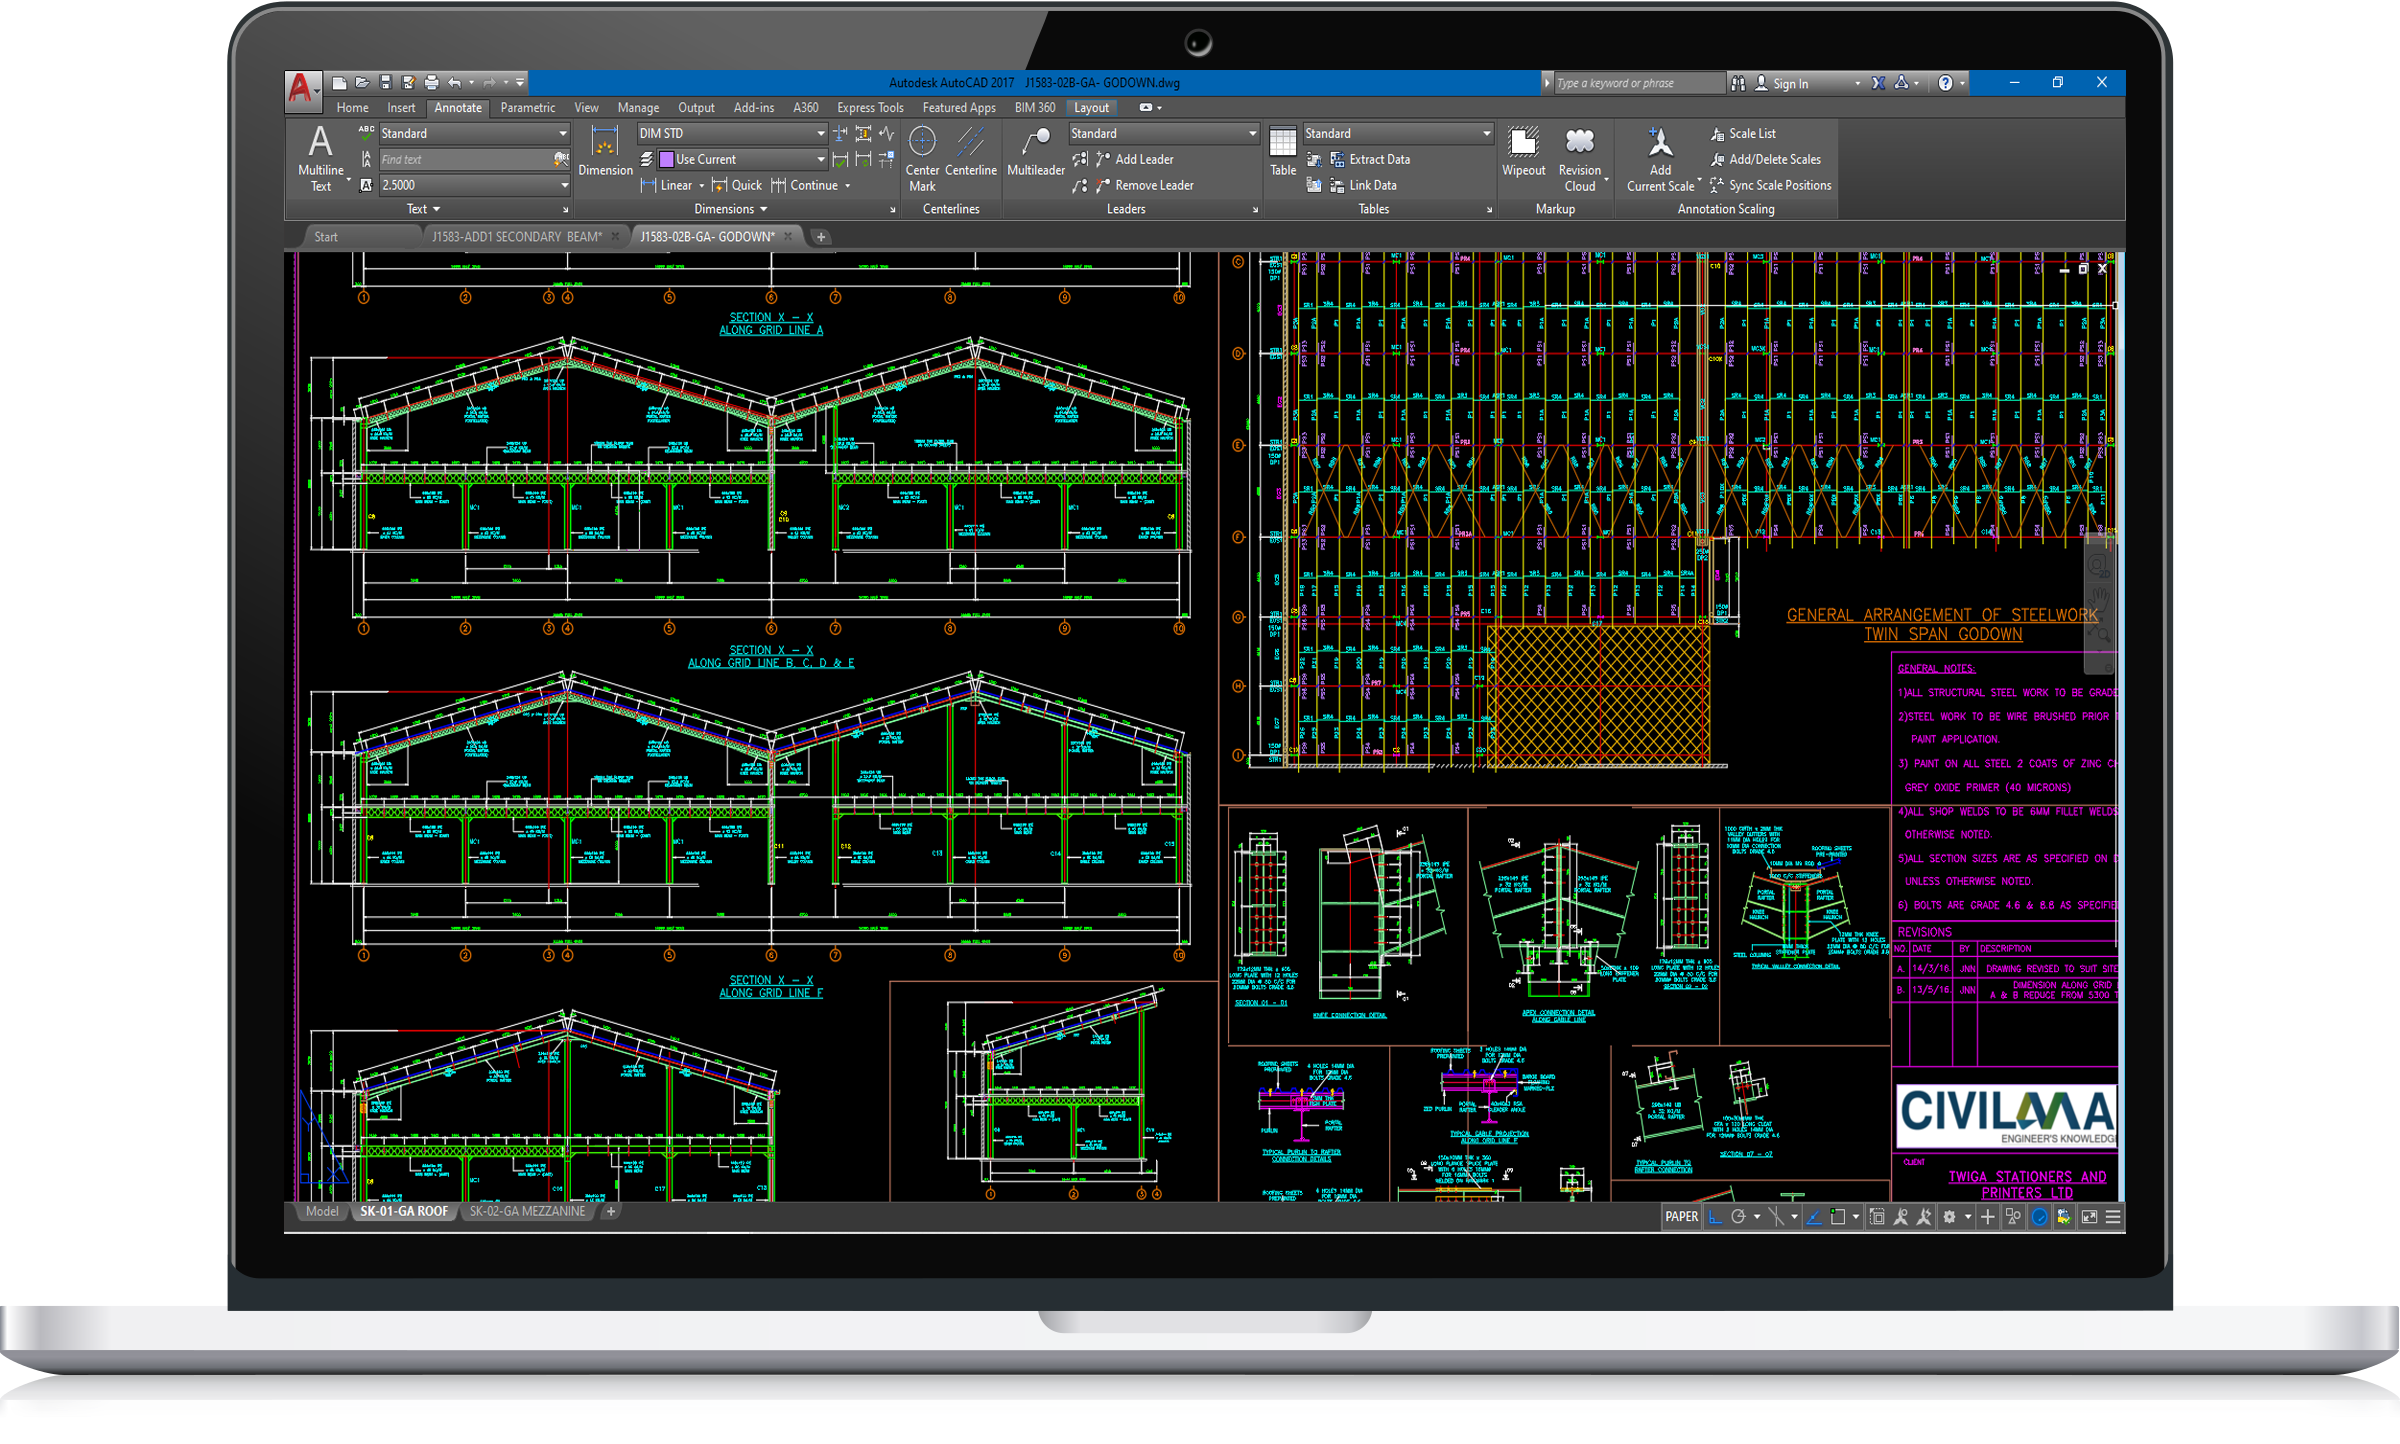Select the Dimension tool
The height and width of the screenshot is (1444, 2400).
(x=605, y=151)
